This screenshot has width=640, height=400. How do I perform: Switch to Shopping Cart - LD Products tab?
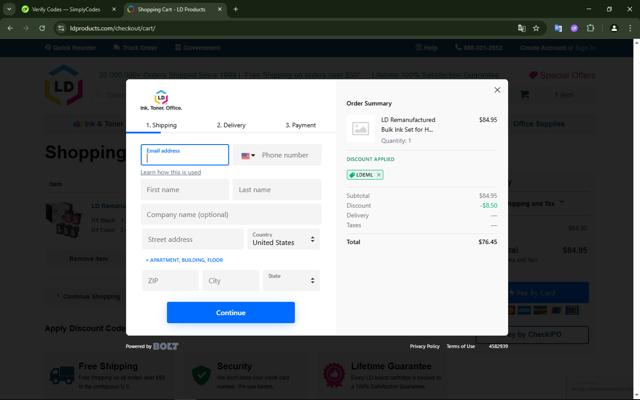[x=171, y=9]
